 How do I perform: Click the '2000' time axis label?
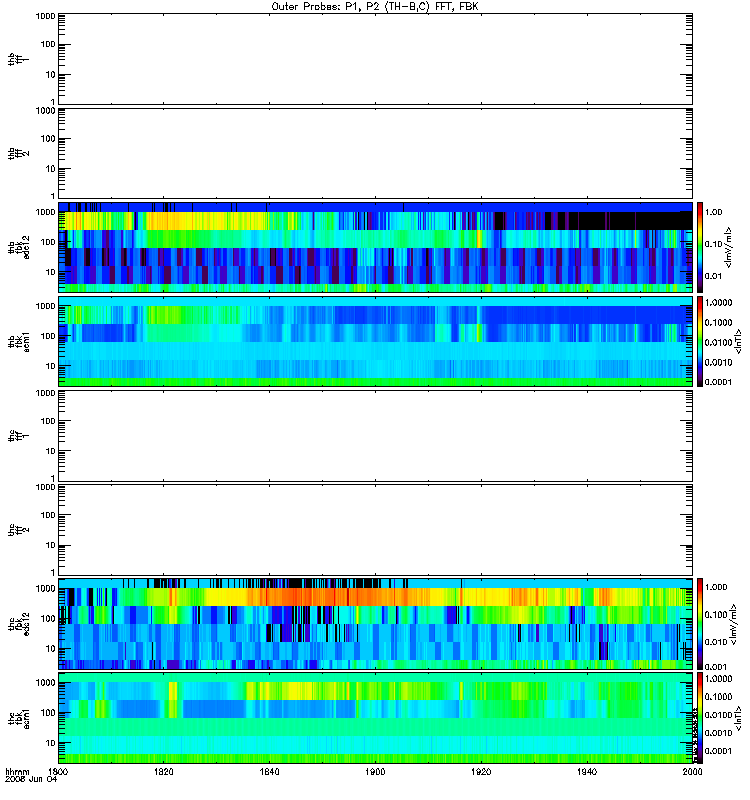tap(692, 771)
